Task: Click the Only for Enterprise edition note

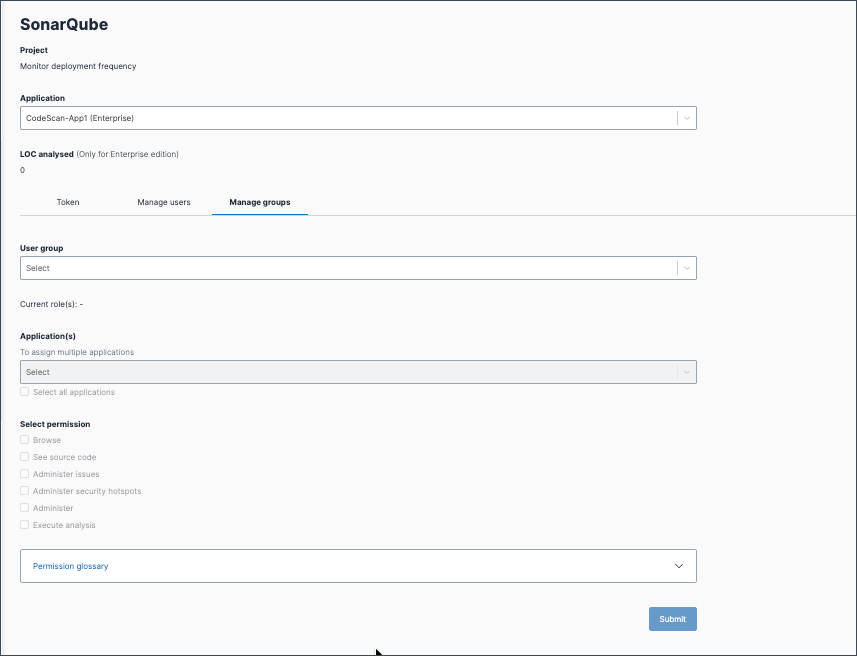Action: click(127, 154)
